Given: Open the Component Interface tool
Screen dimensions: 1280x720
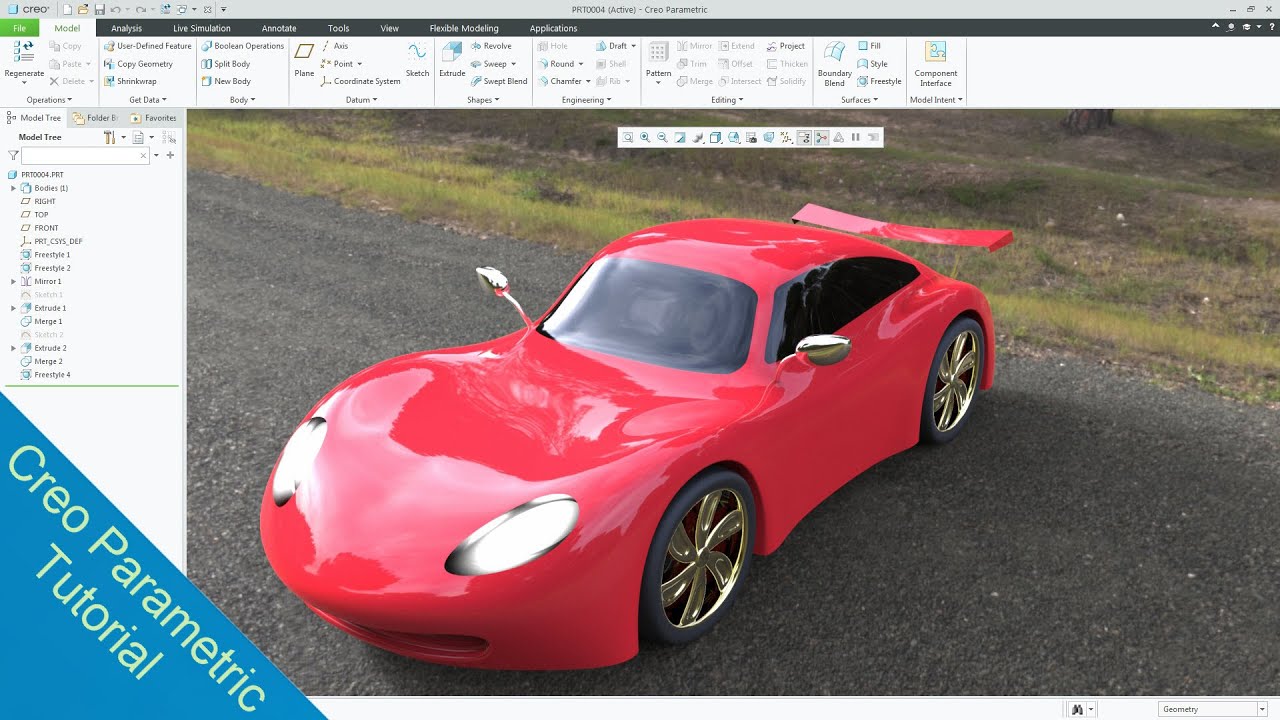Looking at the screenshot, I should (936, 63).
